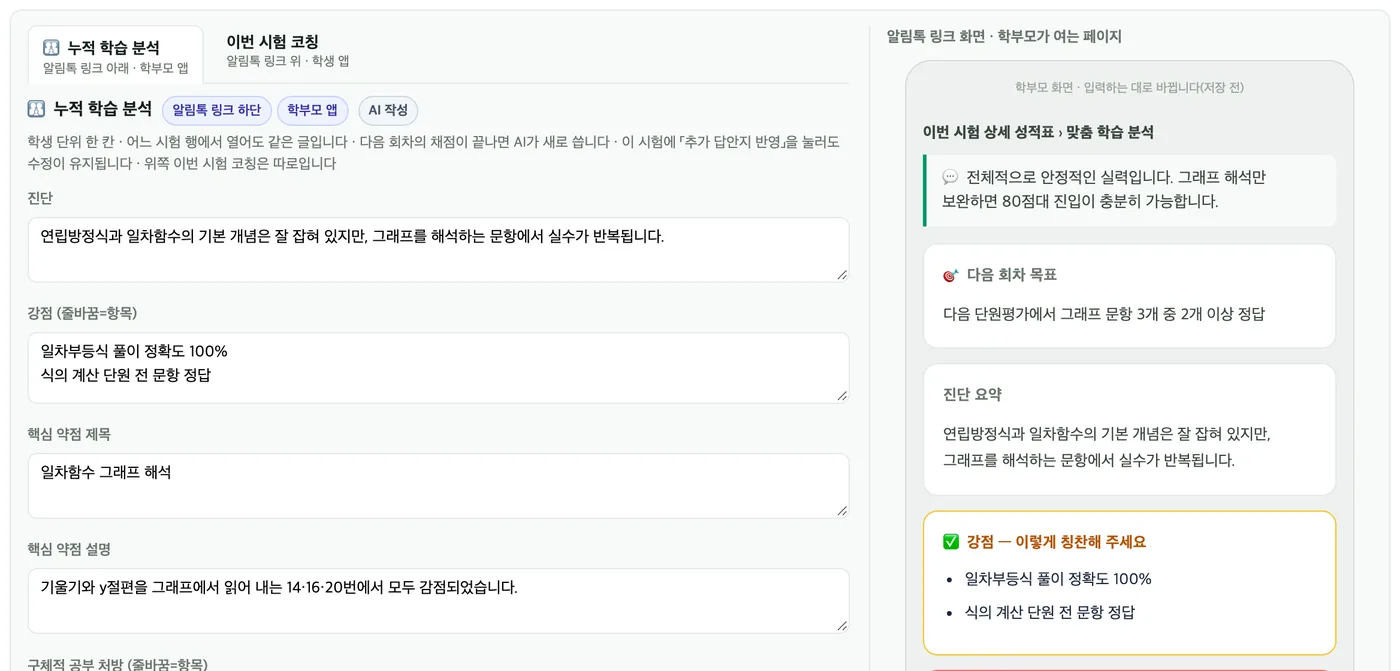Edit the 진단 text area

pyautogui.click(x=438, y=250)
